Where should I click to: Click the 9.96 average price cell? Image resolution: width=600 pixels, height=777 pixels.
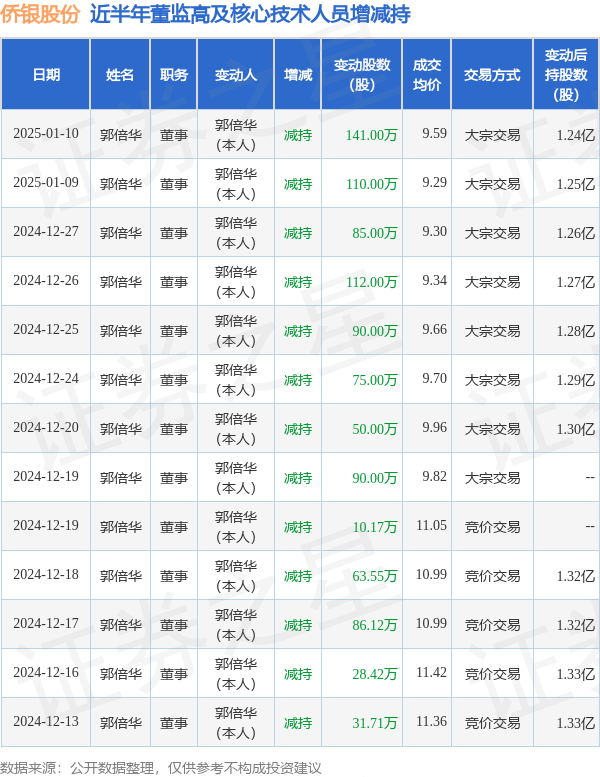[434, 429]
